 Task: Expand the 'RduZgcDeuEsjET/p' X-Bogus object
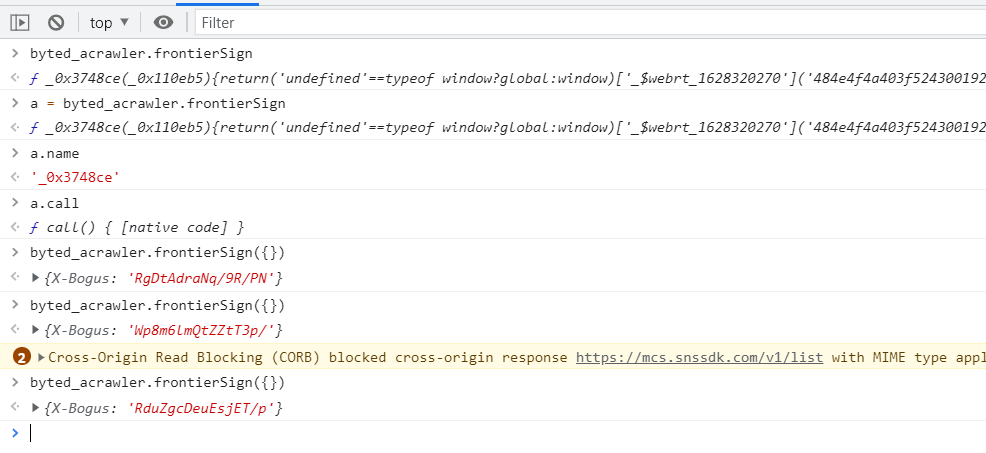tap(36, 408)
